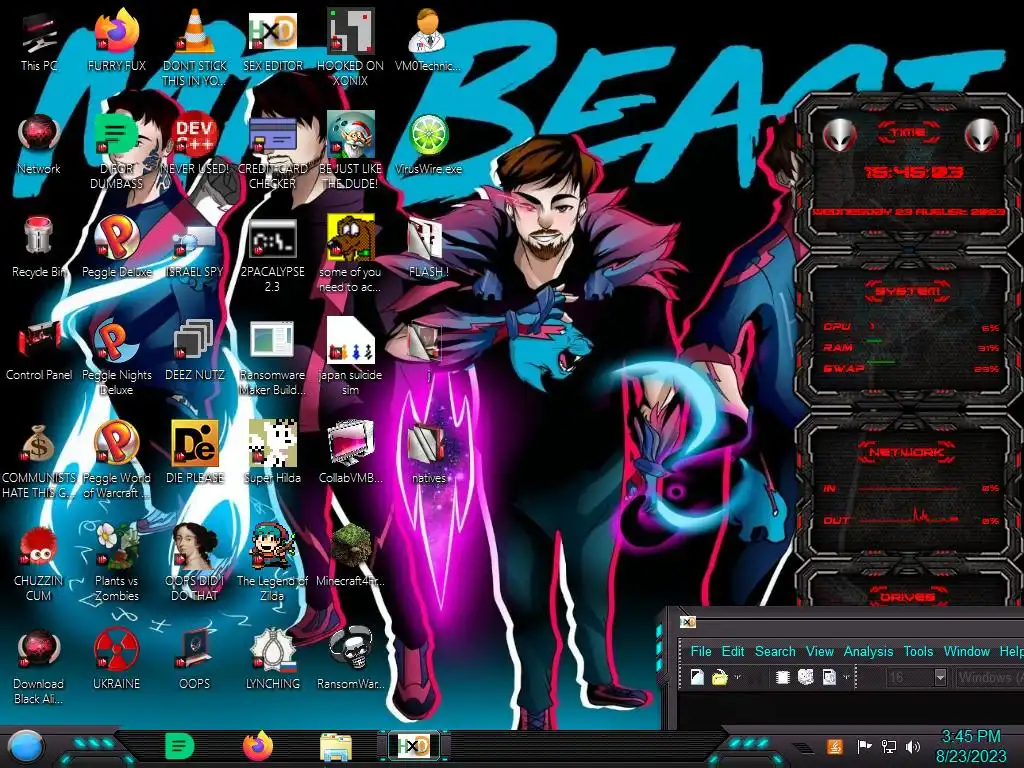
Task: Select the Control Panel desktop icon
Action: coord(39,351)
